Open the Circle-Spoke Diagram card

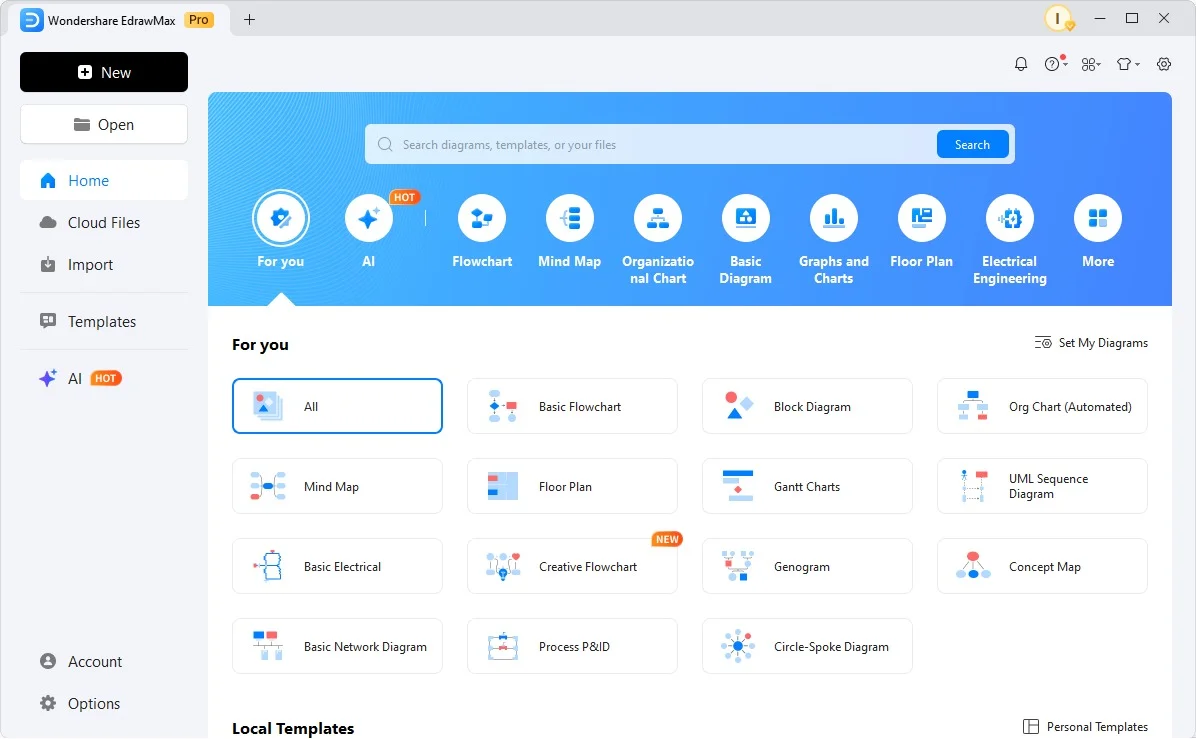[x=807, y=647]
